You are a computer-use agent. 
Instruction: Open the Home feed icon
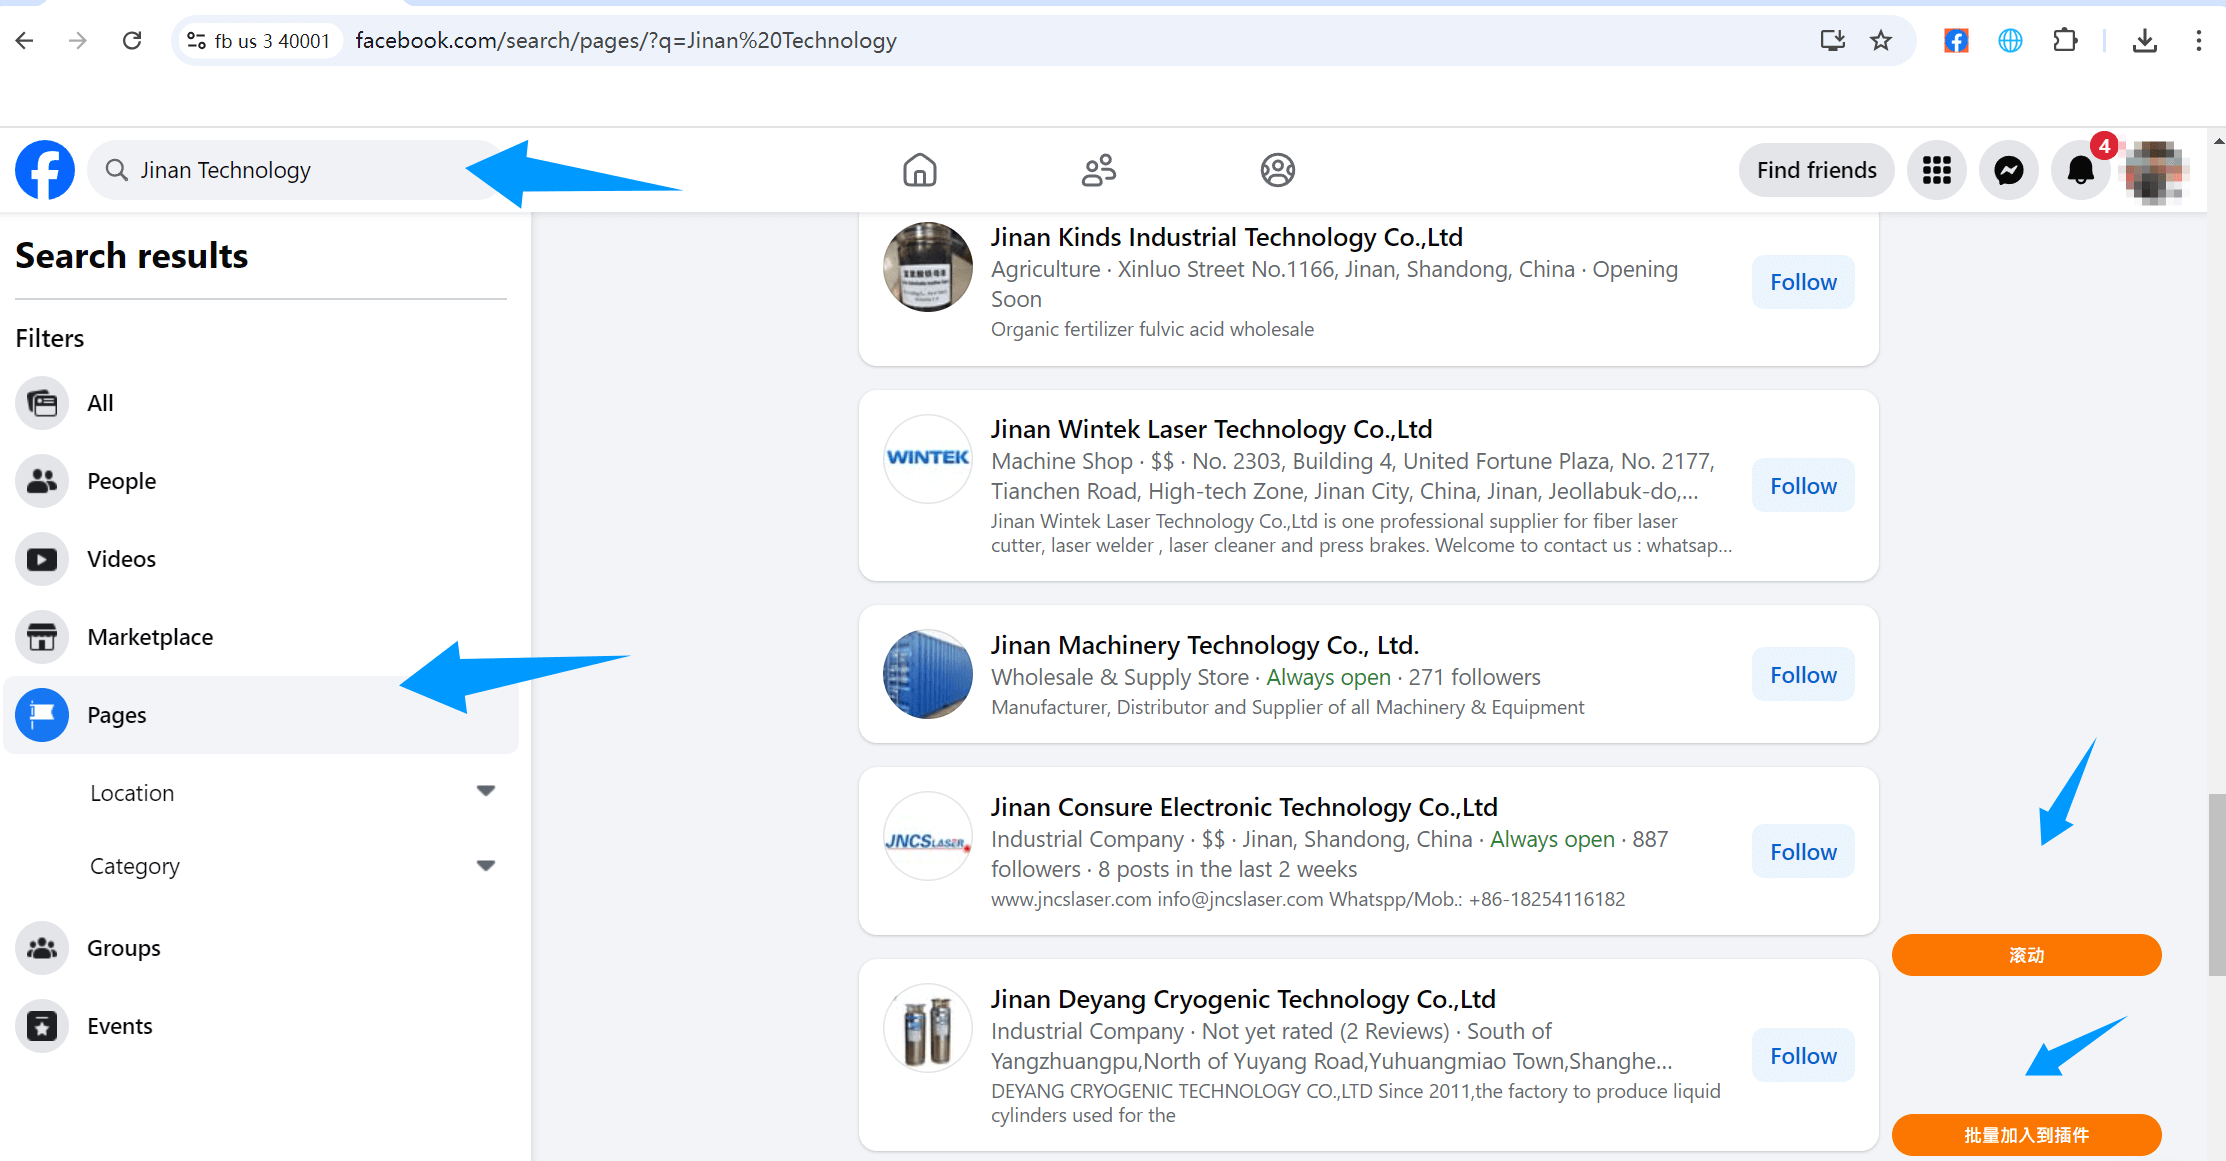[x=919, y=170]
